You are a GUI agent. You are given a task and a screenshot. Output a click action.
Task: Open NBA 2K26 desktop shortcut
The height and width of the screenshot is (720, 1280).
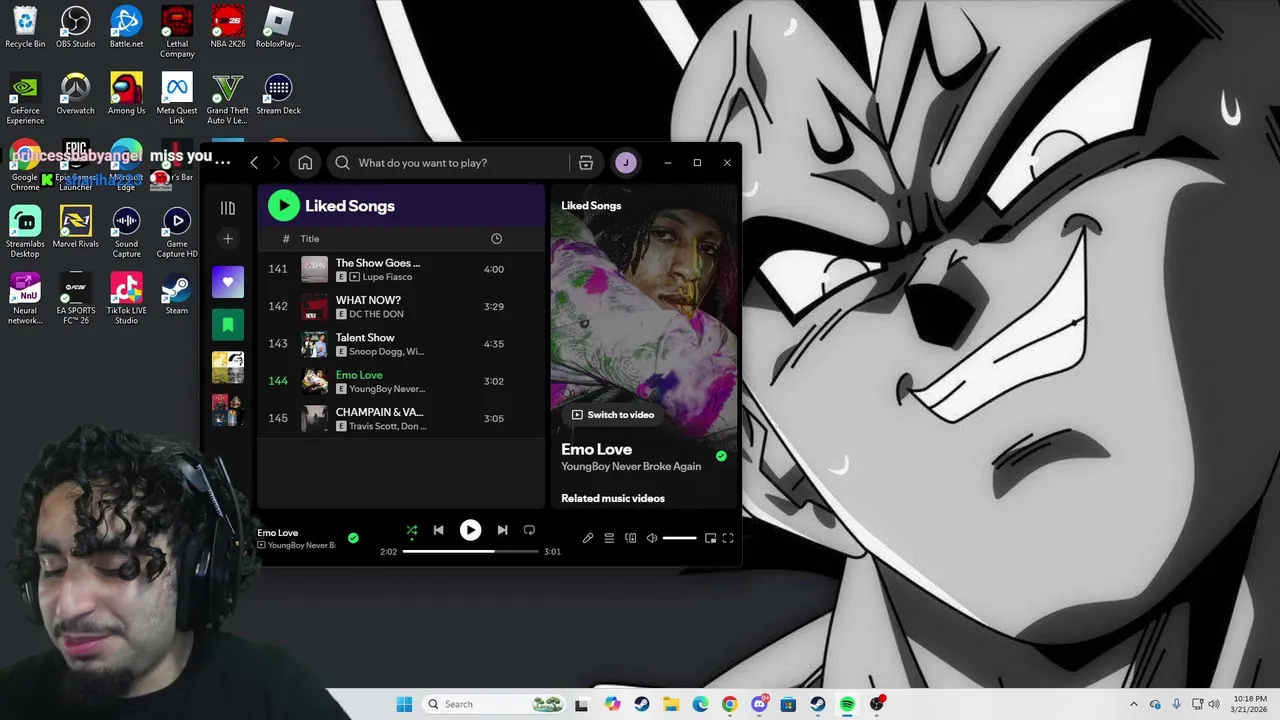[x=227, y=27]
